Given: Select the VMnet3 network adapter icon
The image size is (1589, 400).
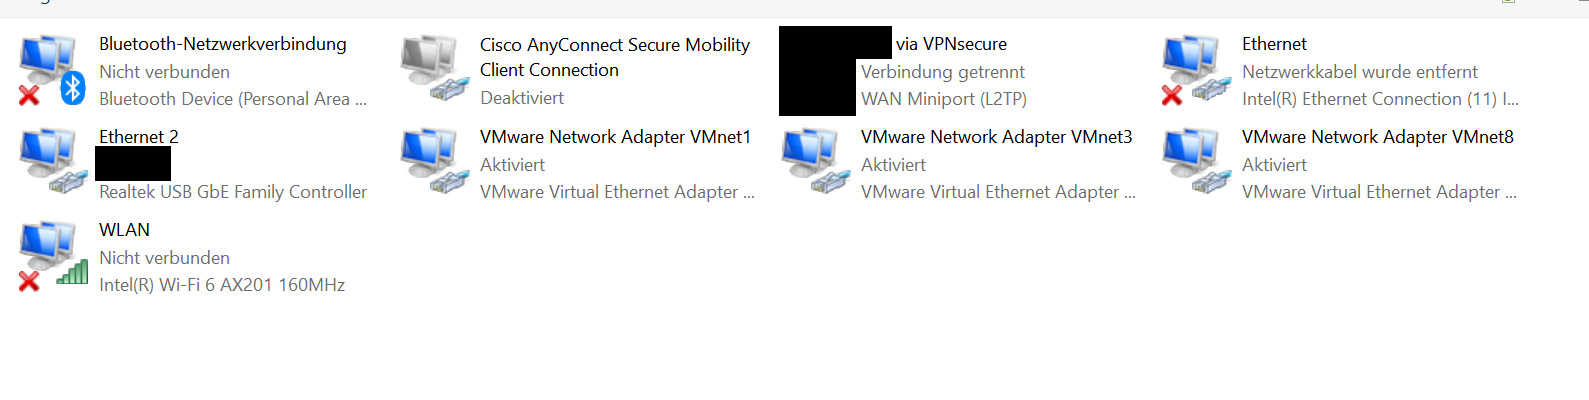Looking at the screenshot, I should pos(814,161).
